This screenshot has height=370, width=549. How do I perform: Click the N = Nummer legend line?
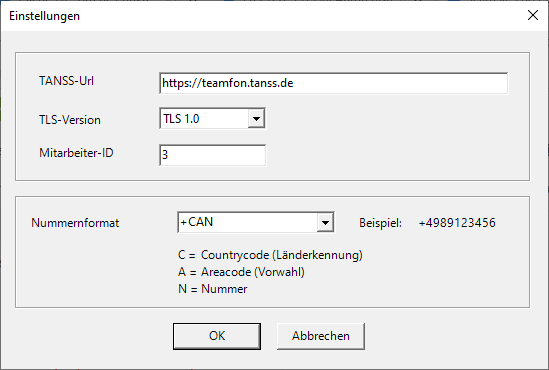(x=213, y=289)
